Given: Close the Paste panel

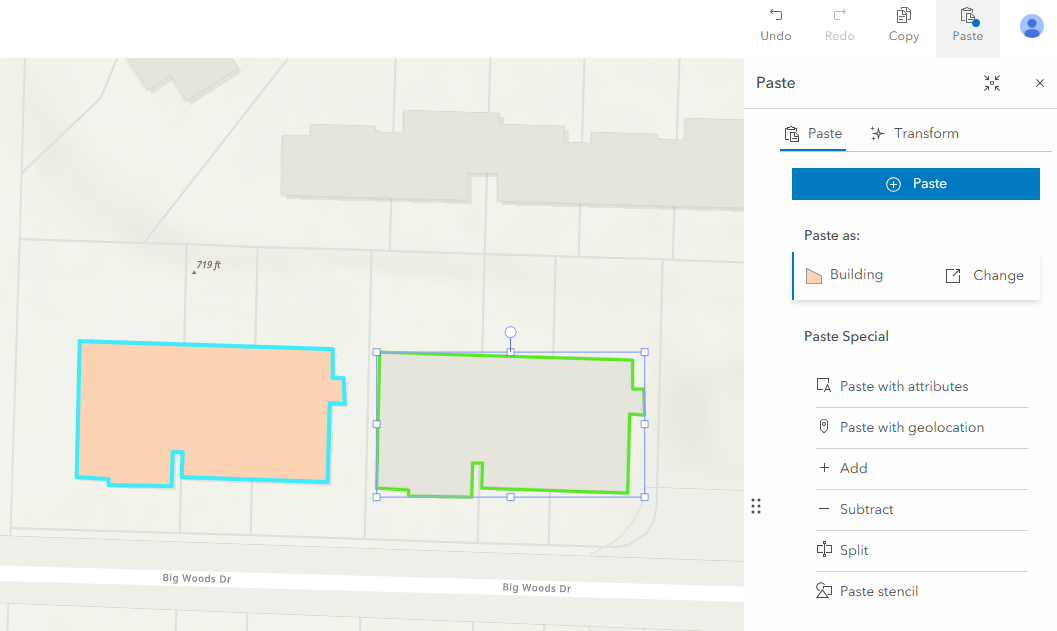Looking at the screenshot, I should 1039,83.
